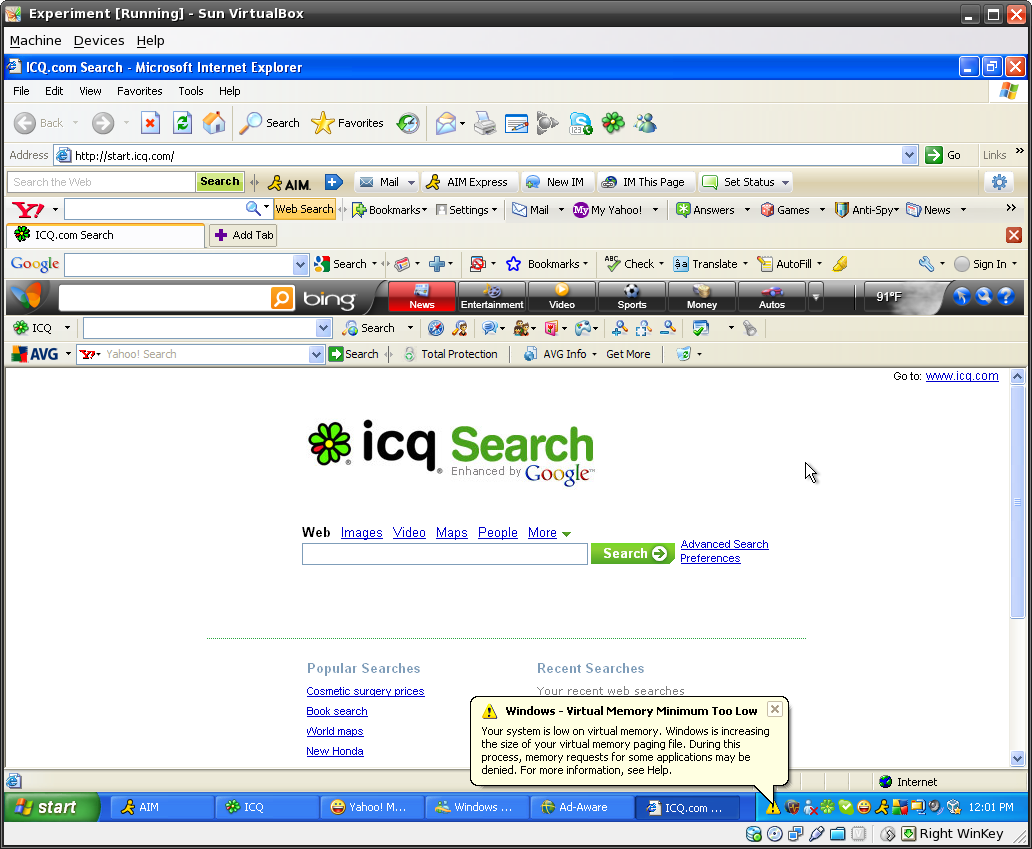The width and height of the screenshot is (1032, 849).
Task: Open the View menu
Action: [x=90, y=91]
